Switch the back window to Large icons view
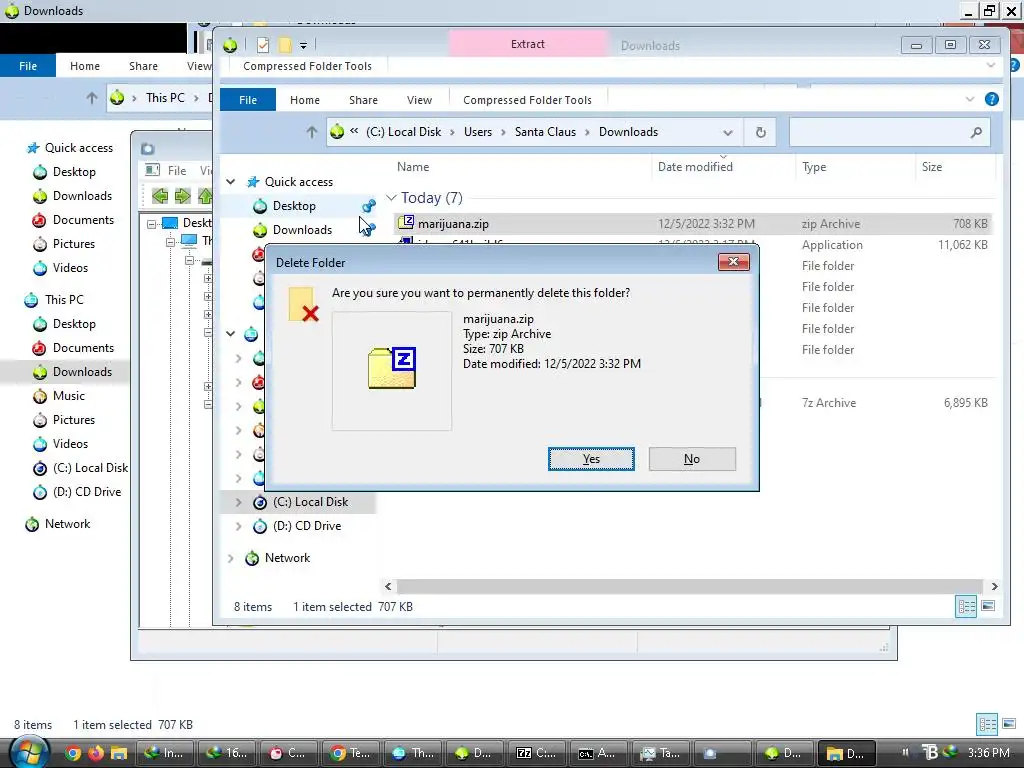This screenshot has height=768, width=1024. click(x=1009, y=724)
